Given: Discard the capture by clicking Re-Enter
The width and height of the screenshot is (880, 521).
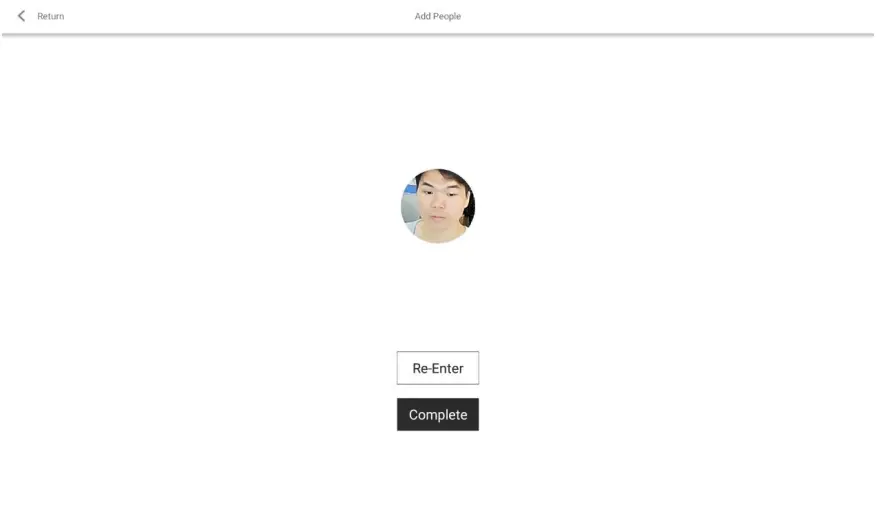Looking at the screenshot, I should (438, 368).
